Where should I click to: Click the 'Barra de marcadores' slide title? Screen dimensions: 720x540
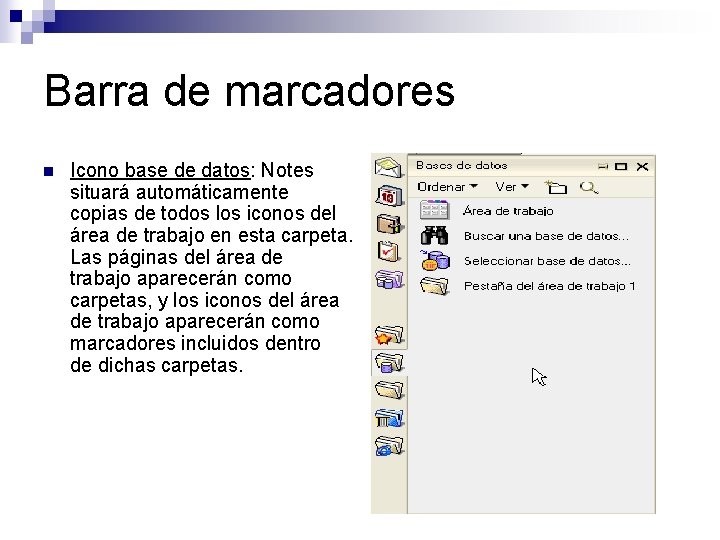point(250,90)
